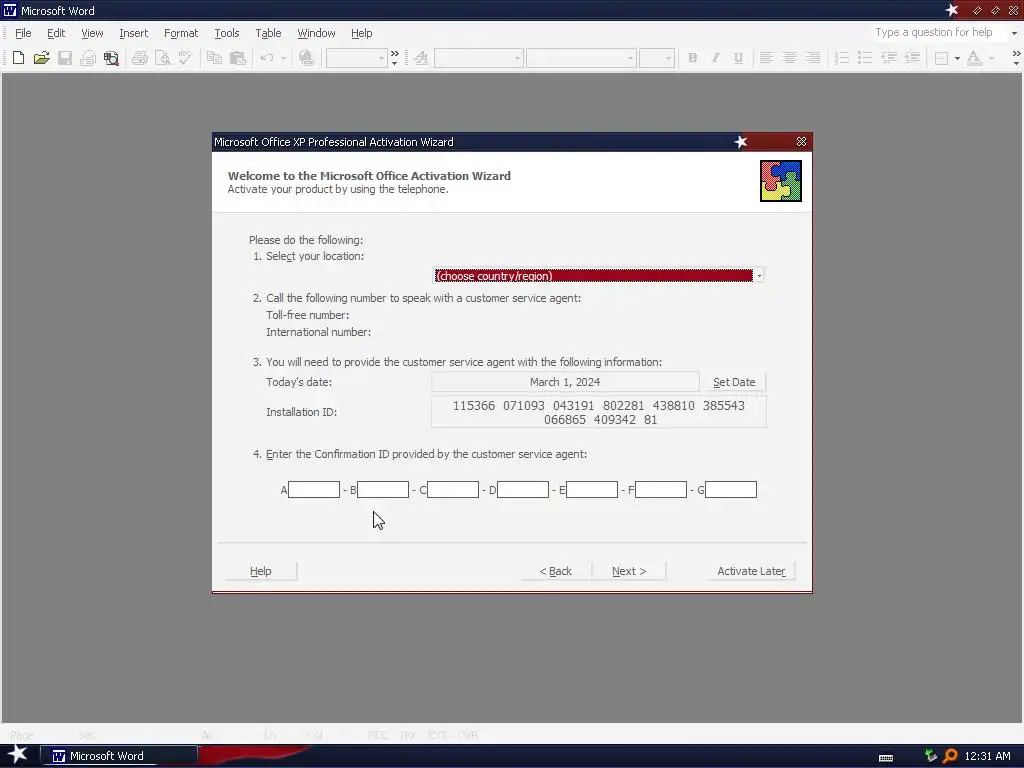Toggle the Center alignment button
Screen dimensions: 1024x768
coord(790,58)
